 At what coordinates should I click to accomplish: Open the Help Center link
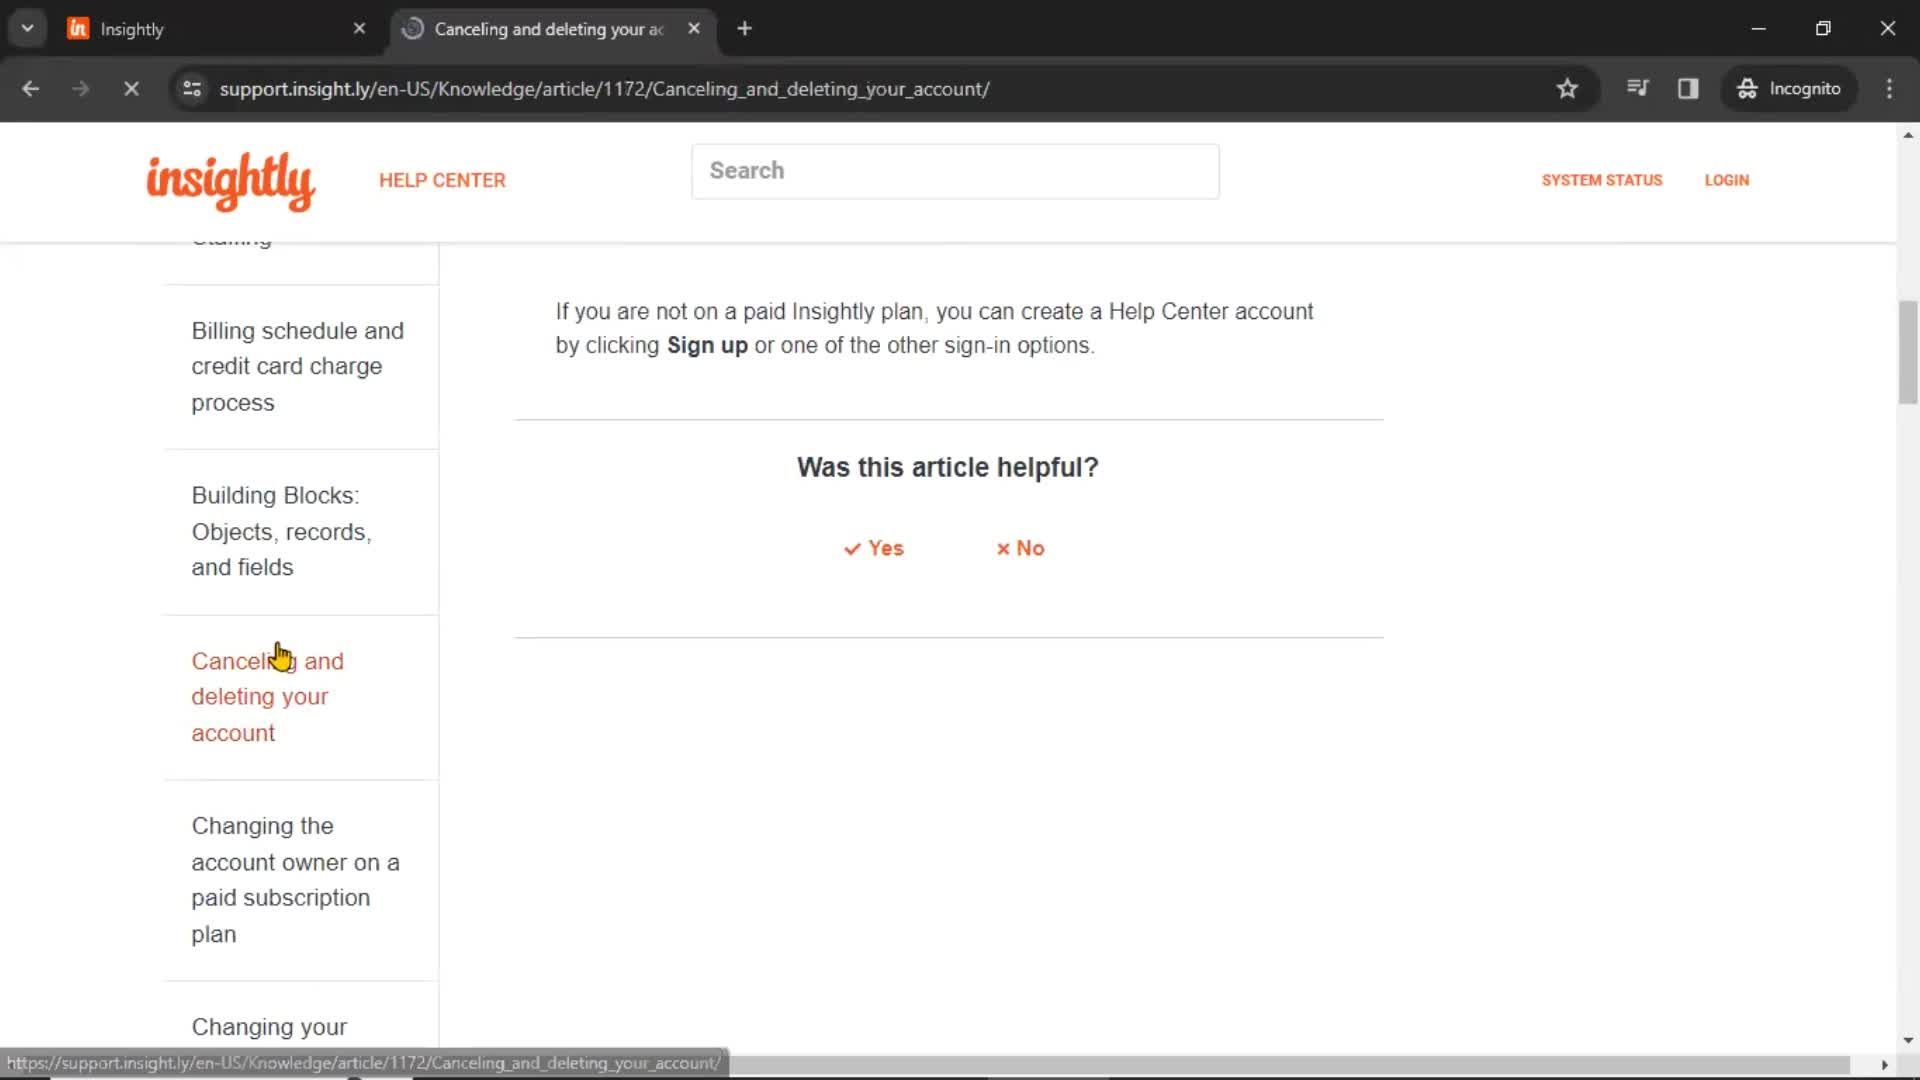pyautogui.click(x=442, y=181)
